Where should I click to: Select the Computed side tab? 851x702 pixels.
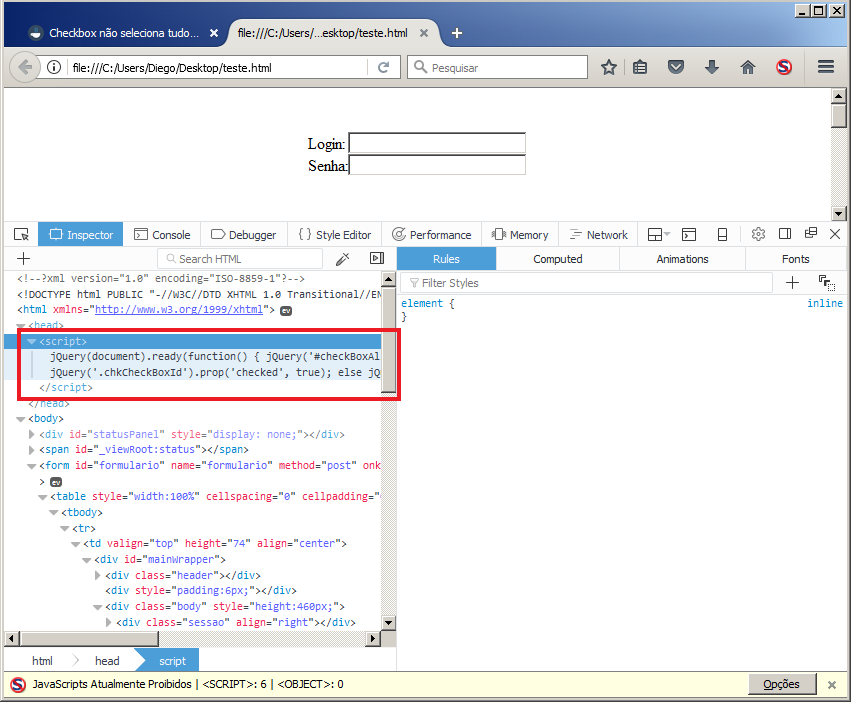557,259
